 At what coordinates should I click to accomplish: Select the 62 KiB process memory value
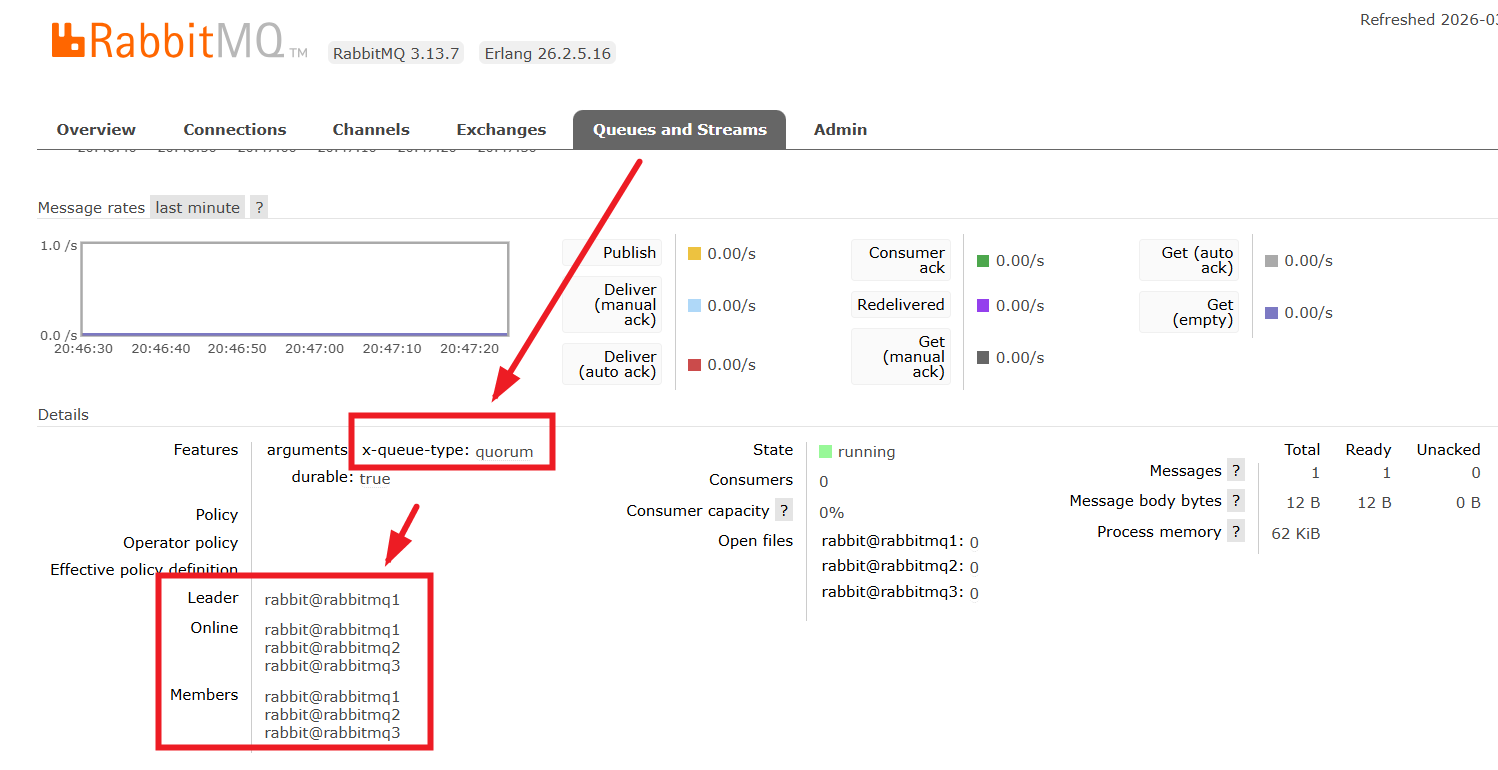[x=1295, y=534]
